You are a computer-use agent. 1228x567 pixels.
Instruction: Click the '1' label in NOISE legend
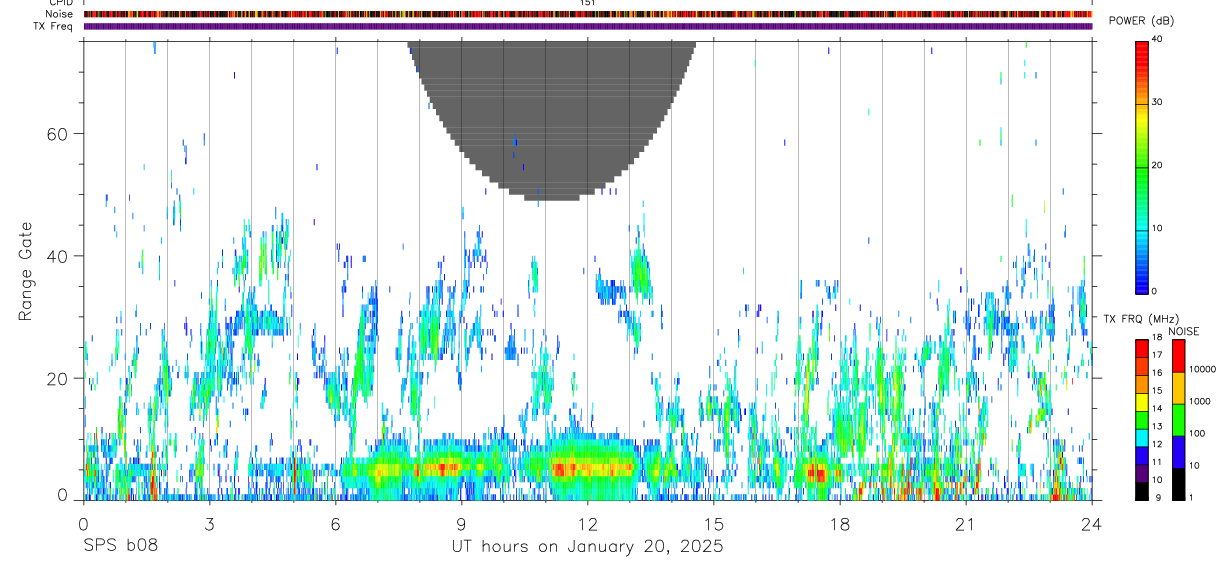click(x=1191, y=498)
